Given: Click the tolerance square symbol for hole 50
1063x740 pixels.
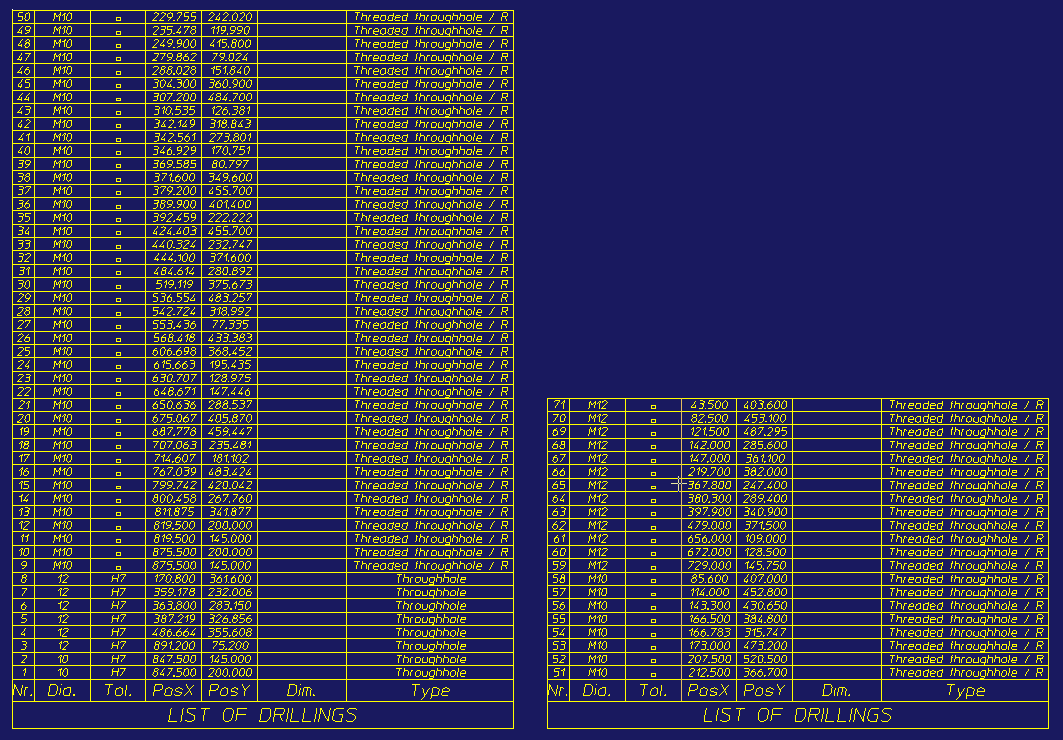Looking at the screenshot, I should pyautogui.click(x=117, y=16).
